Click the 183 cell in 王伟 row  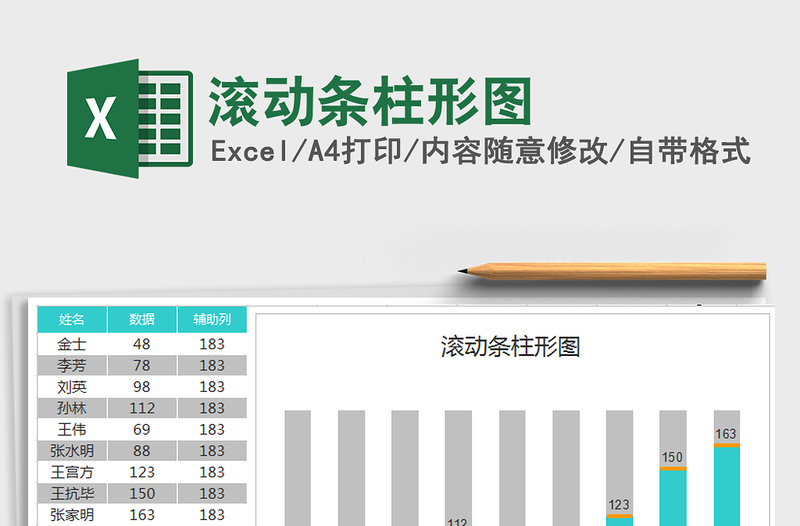click(x=212, y=430)
